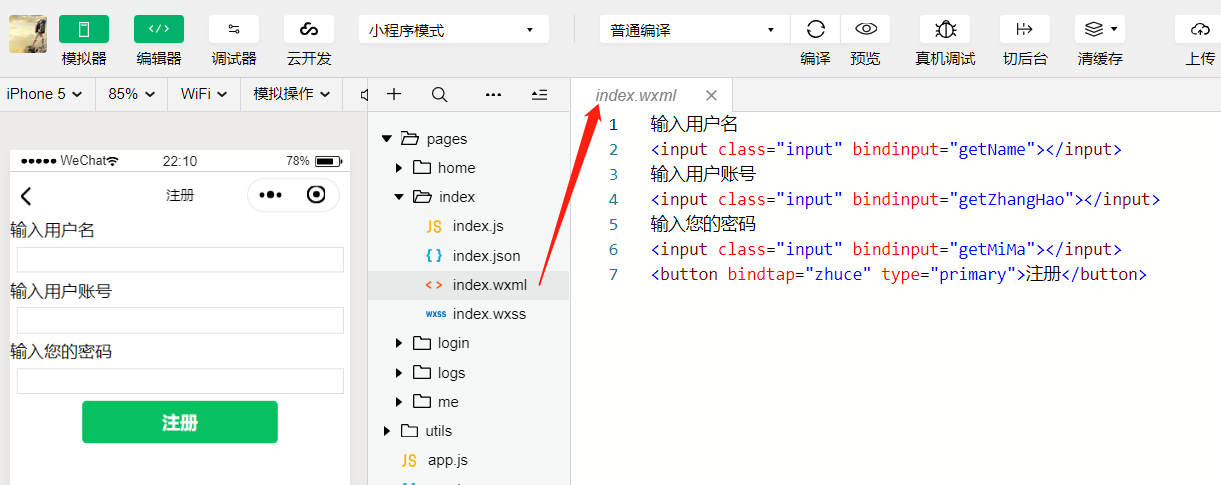This screenshot has width=1221, height=485.
Task: Click the Preview (预览) eye icon
Action: tap(866, 29)
